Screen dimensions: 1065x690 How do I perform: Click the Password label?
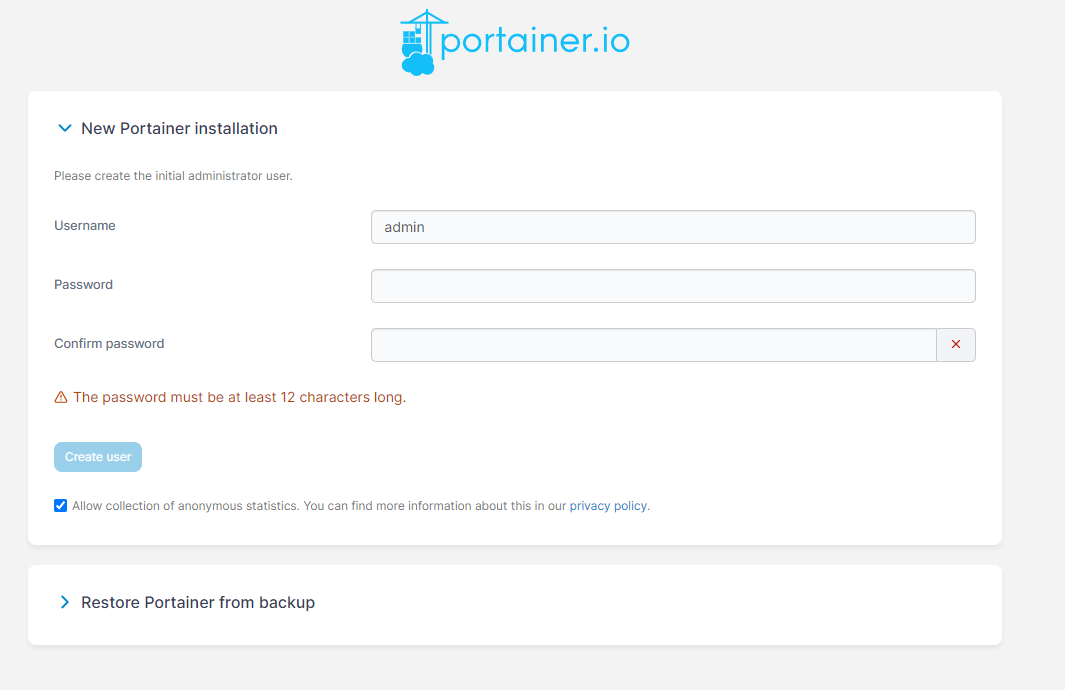click(84, 285)
